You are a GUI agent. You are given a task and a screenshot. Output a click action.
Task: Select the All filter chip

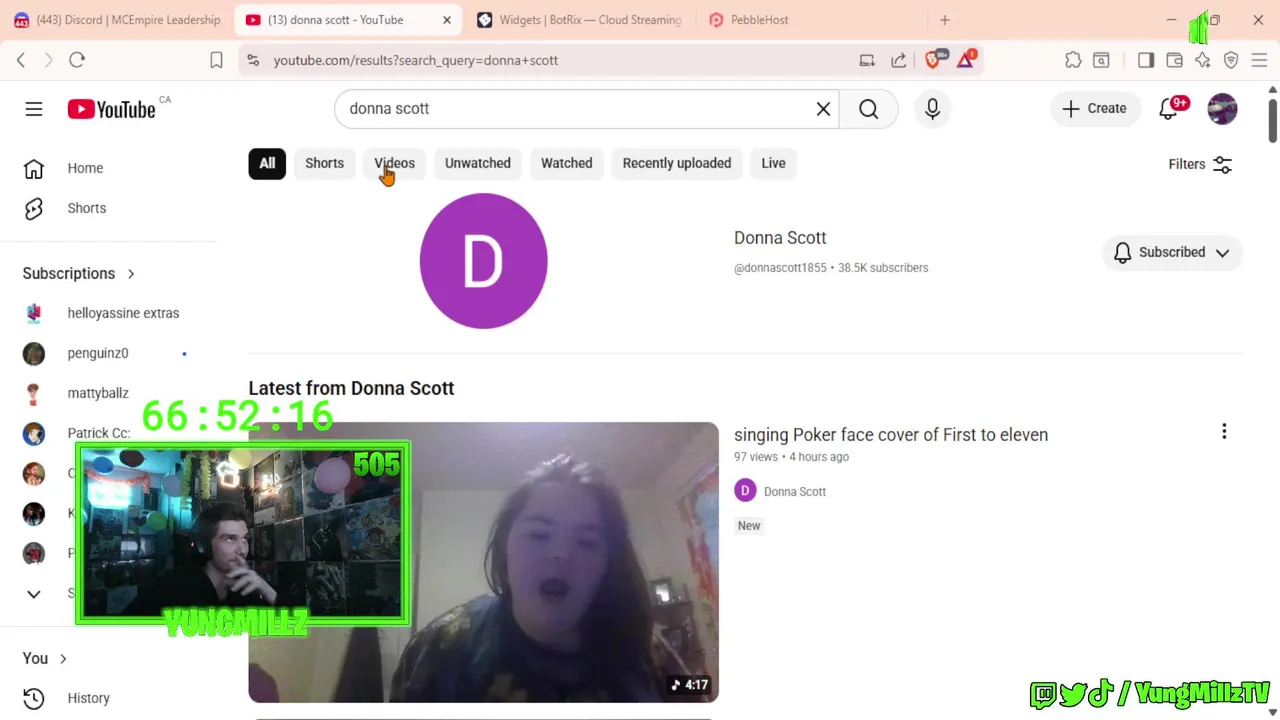[267, 163]
